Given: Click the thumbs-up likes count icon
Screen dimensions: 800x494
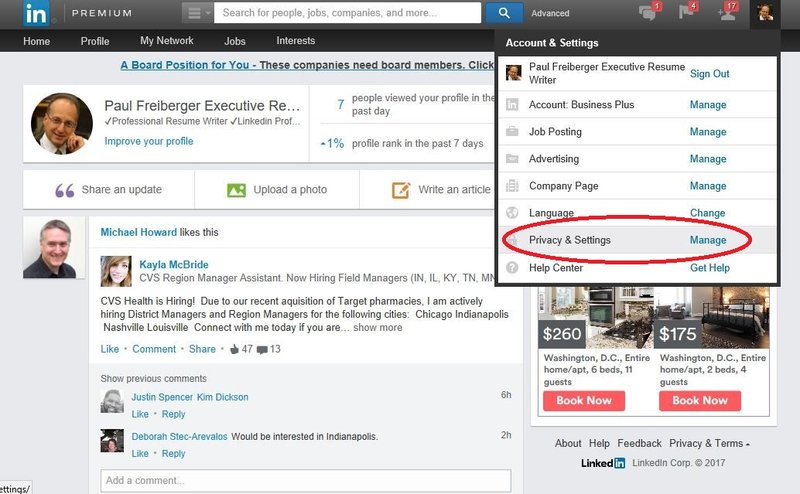Looking at the screenshot, I should point(234,350).
